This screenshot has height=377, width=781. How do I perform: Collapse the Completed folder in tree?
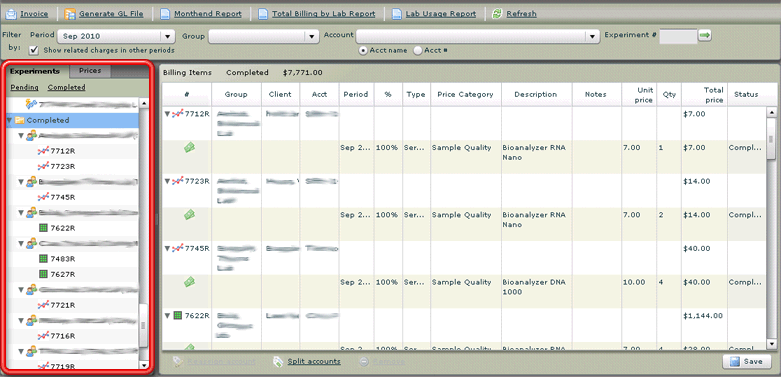(9, 121)
